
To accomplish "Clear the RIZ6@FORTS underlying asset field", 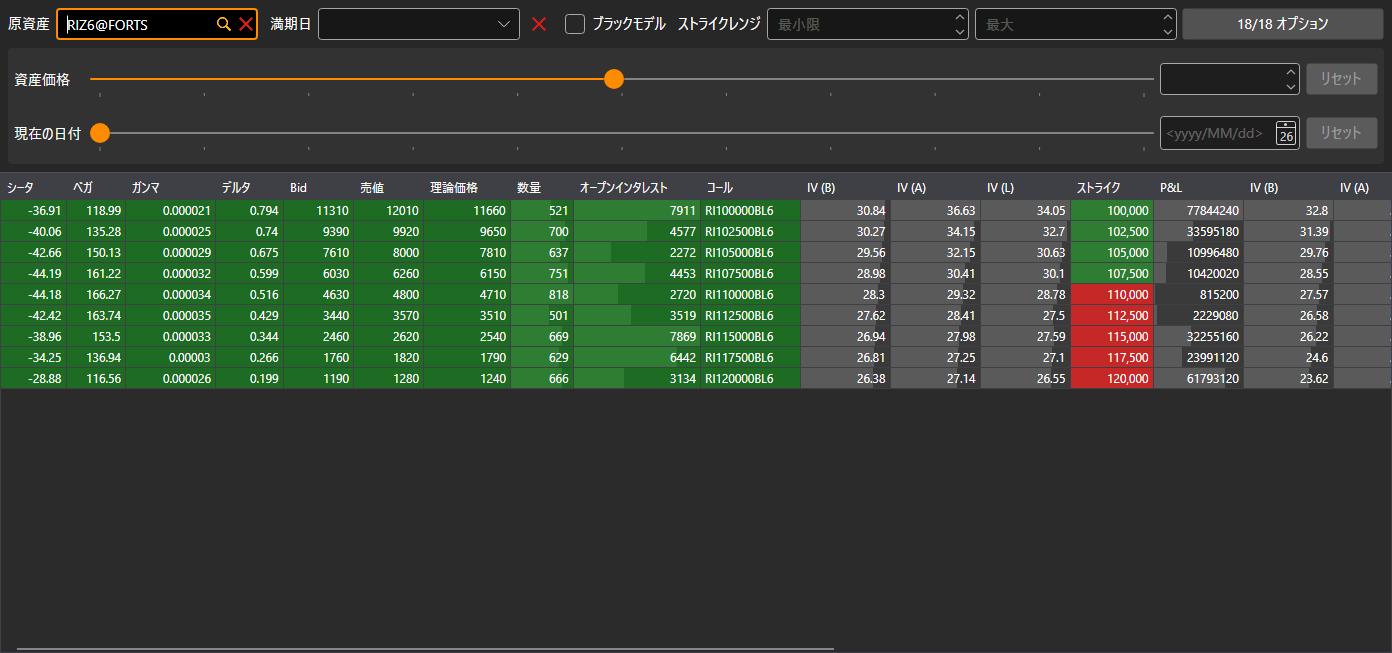I will 245,24.
